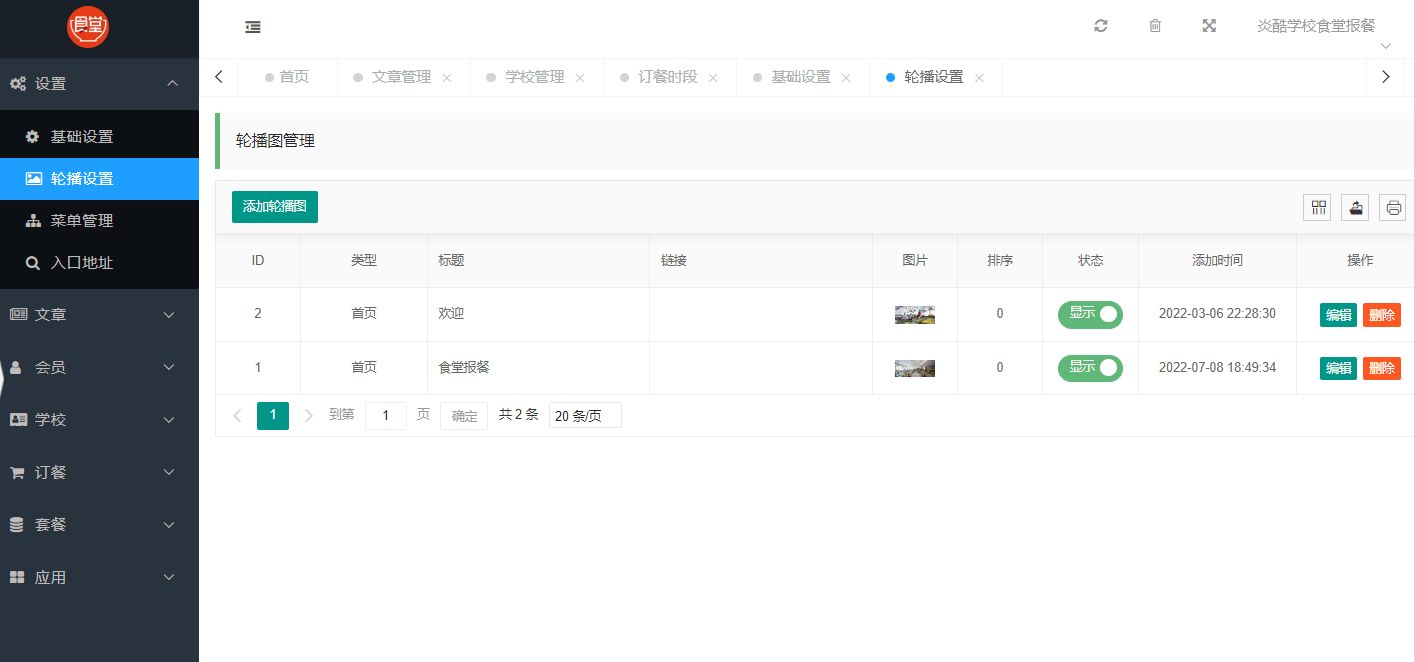Close the 订餐时段 tab

pyautogui.click(x=713, y=78)
